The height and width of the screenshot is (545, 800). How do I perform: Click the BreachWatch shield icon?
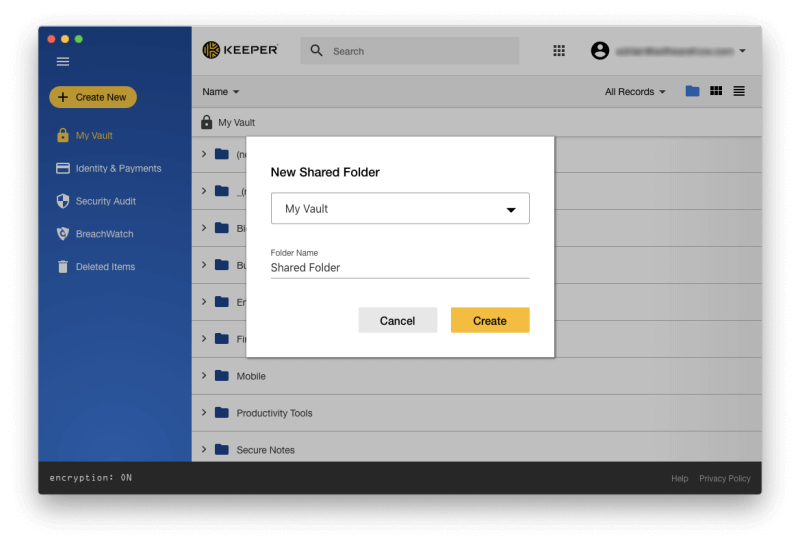tap(63, 234)
